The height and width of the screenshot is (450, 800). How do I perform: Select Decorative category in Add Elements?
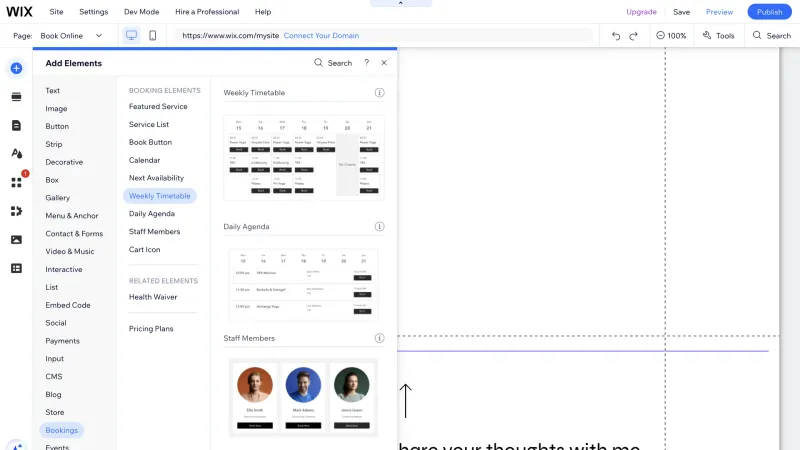click(64, 162)
